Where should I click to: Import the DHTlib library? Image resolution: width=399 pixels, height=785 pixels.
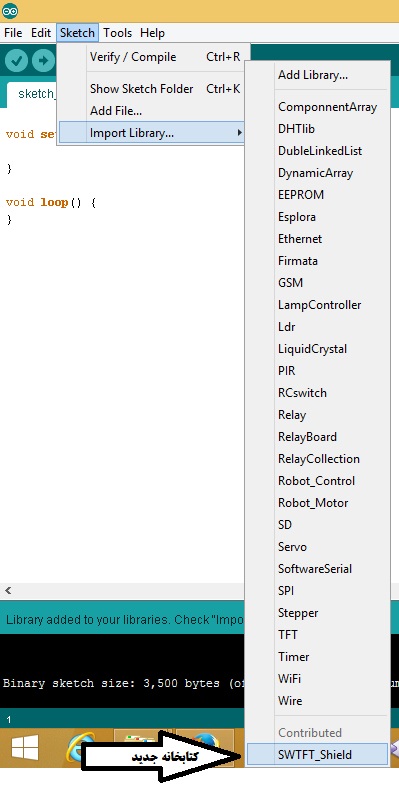(317, 129)
